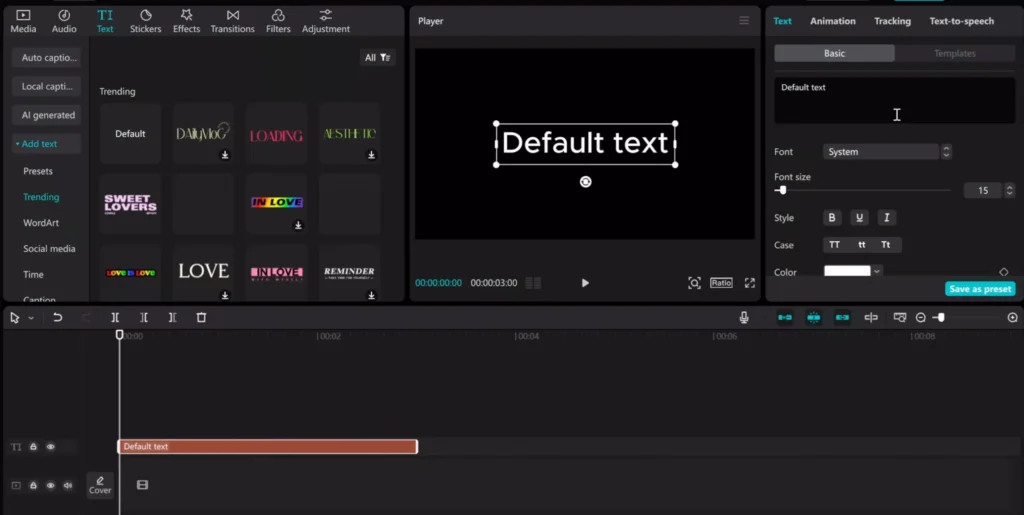Screen dimensions: 1024x515
Task: Click the Undo arrow in timeline toolbar
Action: (x=57, y=317)
